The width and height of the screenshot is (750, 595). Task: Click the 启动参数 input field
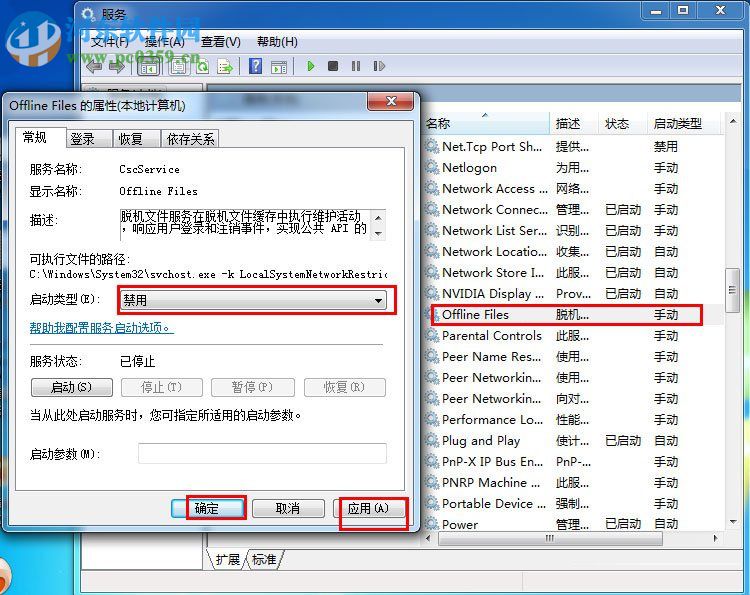tap(262, 453)
